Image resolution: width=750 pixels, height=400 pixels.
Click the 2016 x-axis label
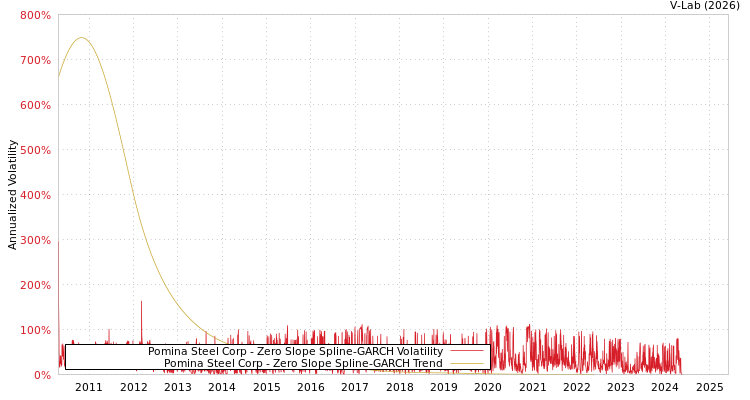point(311,387)
